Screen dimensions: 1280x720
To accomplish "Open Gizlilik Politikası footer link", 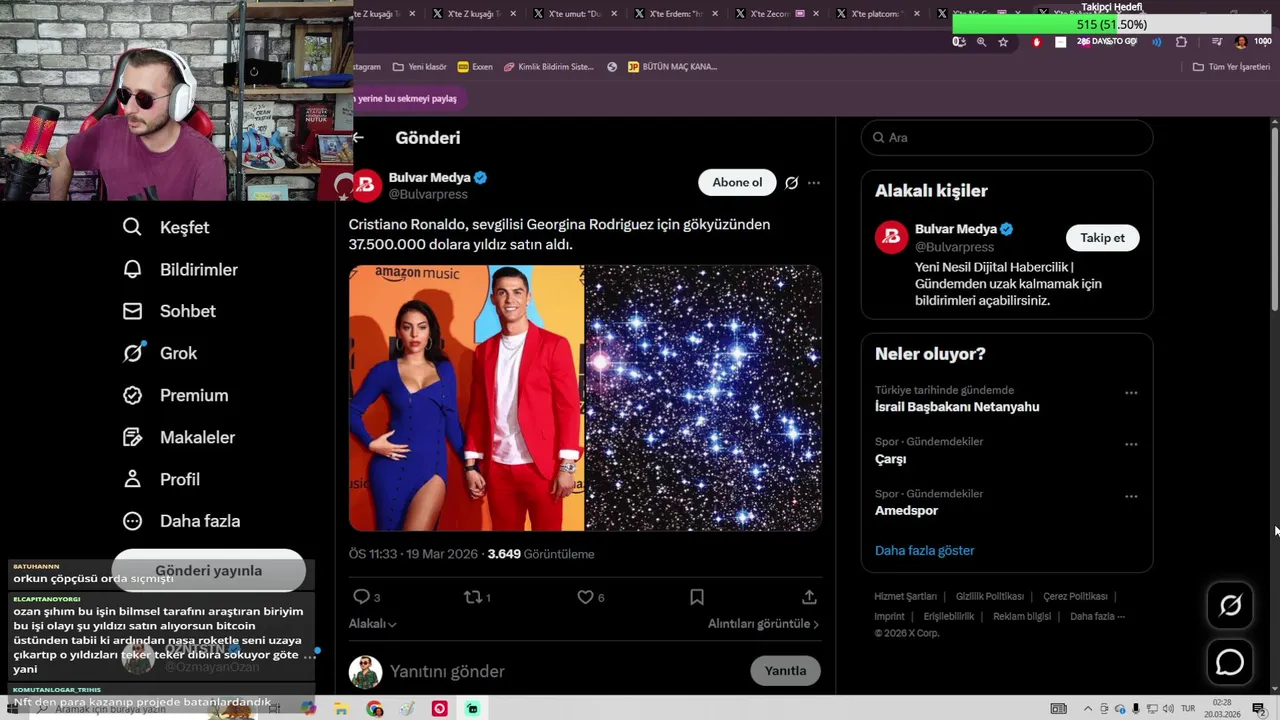I will (x=989, y=596).
